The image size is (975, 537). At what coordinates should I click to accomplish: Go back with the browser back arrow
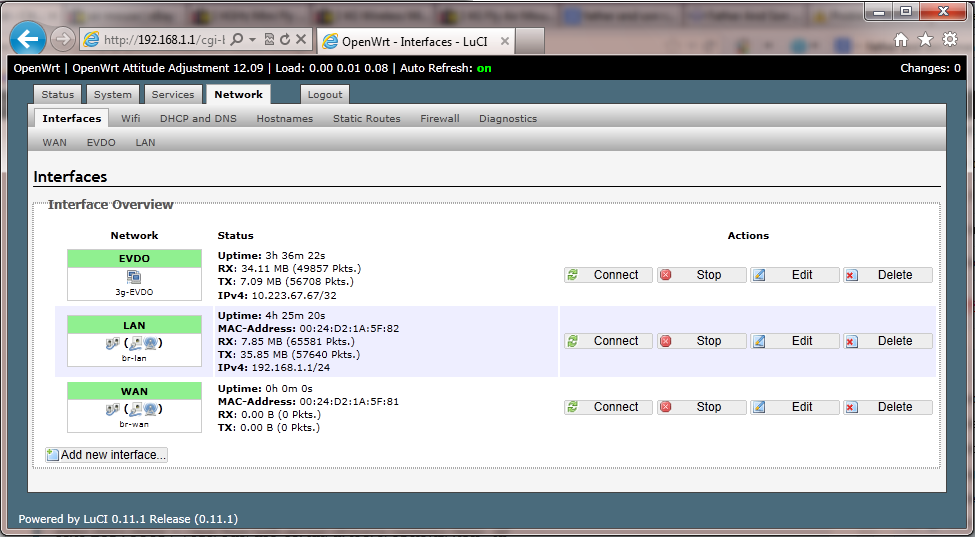pyautogui.click(x=28, y=40)
